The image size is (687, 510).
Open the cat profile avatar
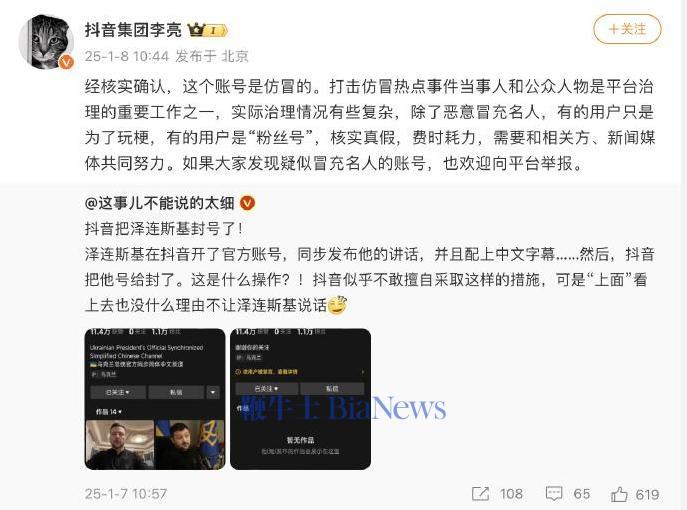[x=45, y=42]
